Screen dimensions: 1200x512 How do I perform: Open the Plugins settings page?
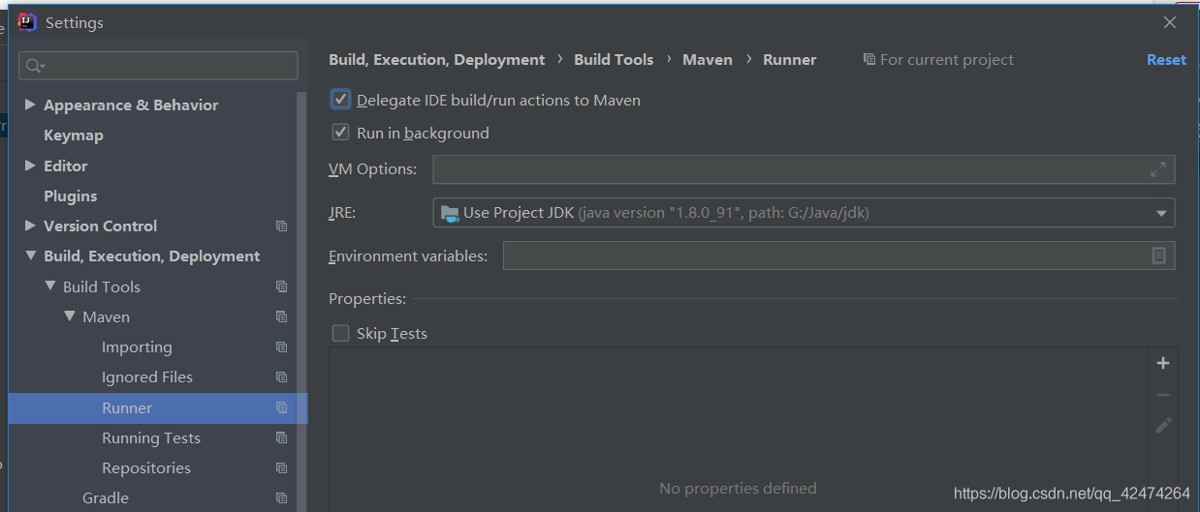70,196
